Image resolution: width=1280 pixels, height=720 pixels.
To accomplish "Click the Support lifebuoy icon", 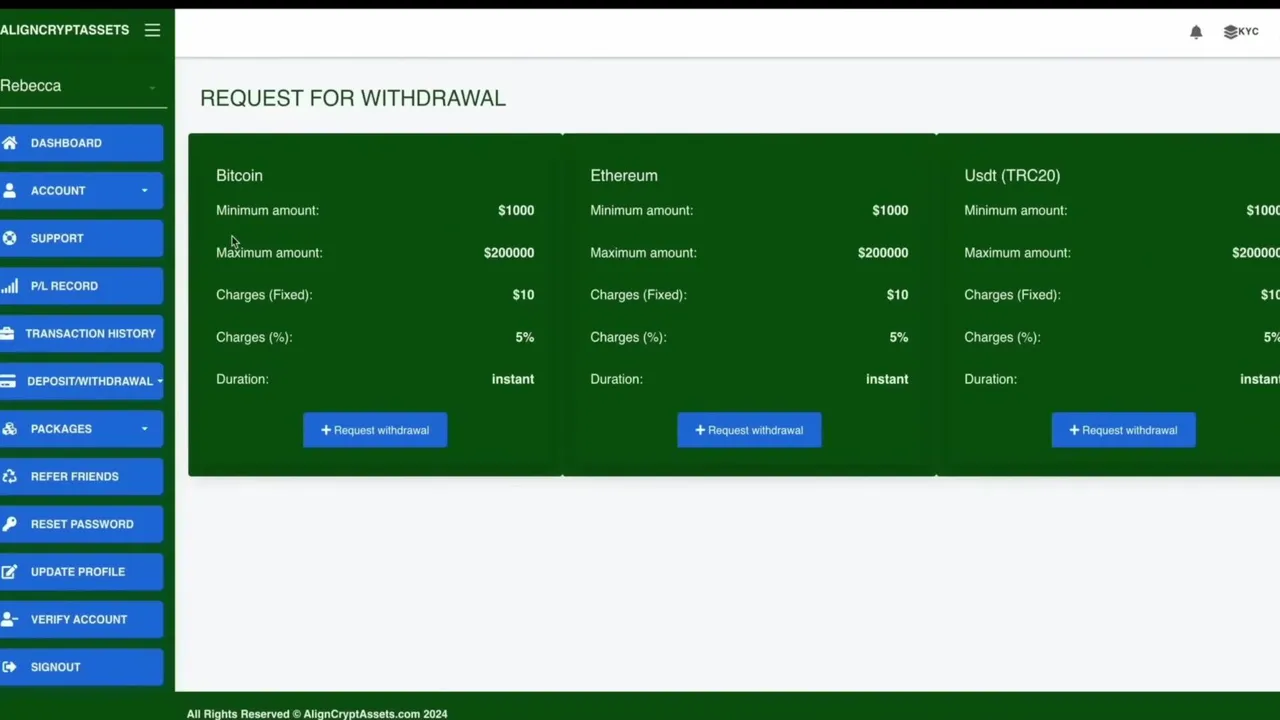I will pyautogui.click(x=9, y=238).
